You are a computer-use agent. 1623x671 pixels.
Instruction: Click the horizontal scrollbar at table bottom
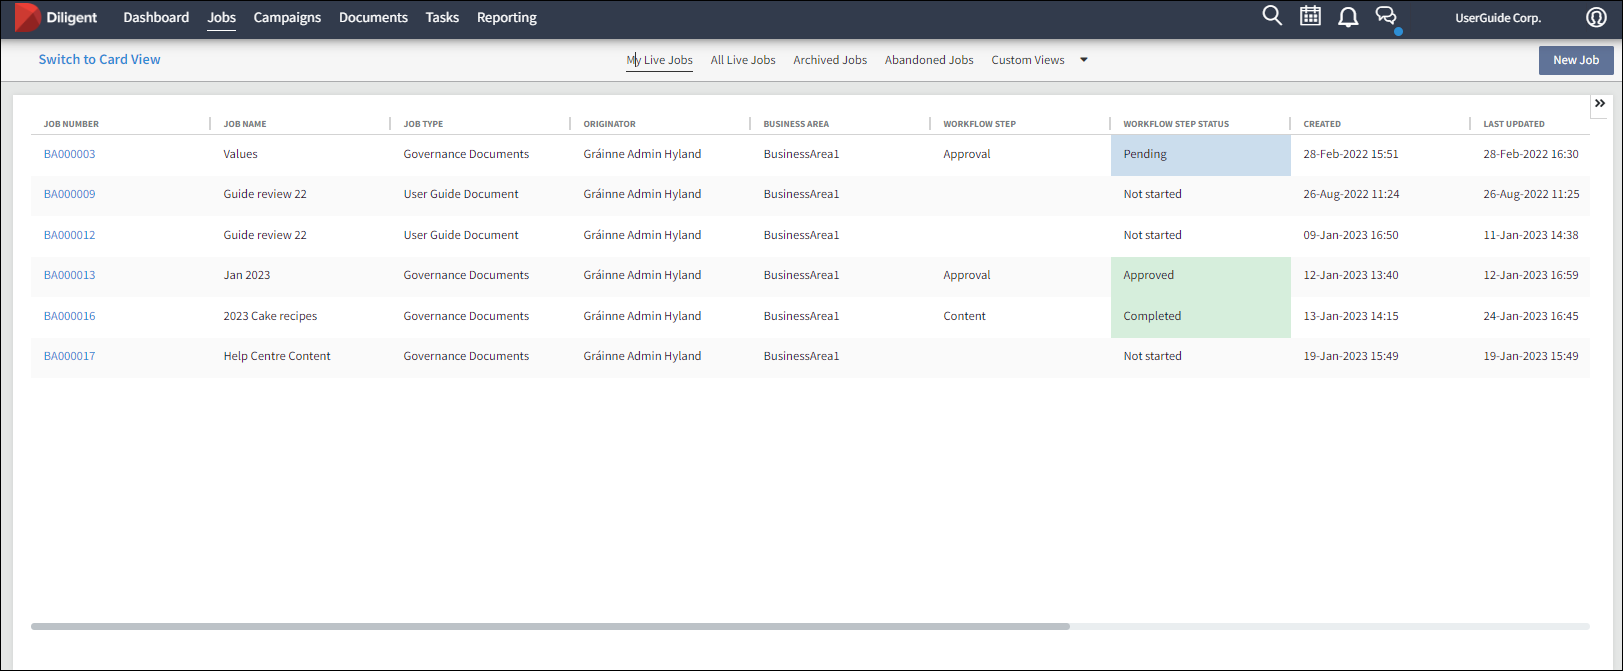tap(550, 627)
